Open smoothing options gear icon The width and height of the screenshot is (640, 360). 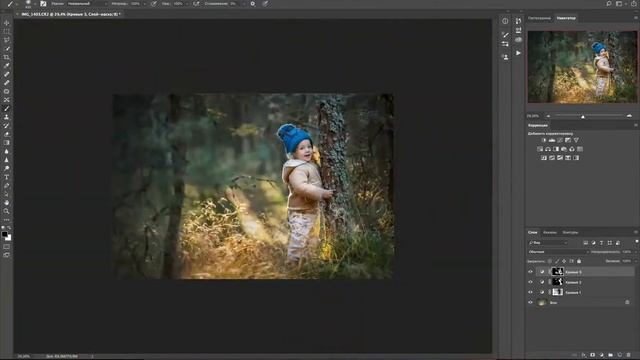click(253, 4)
